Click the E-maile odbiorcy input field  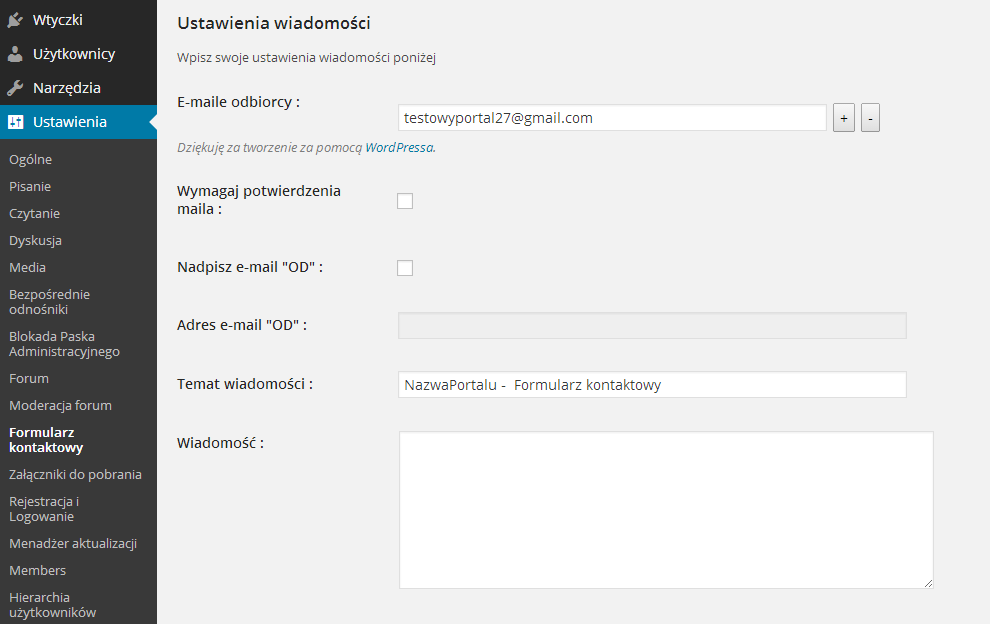612,118
